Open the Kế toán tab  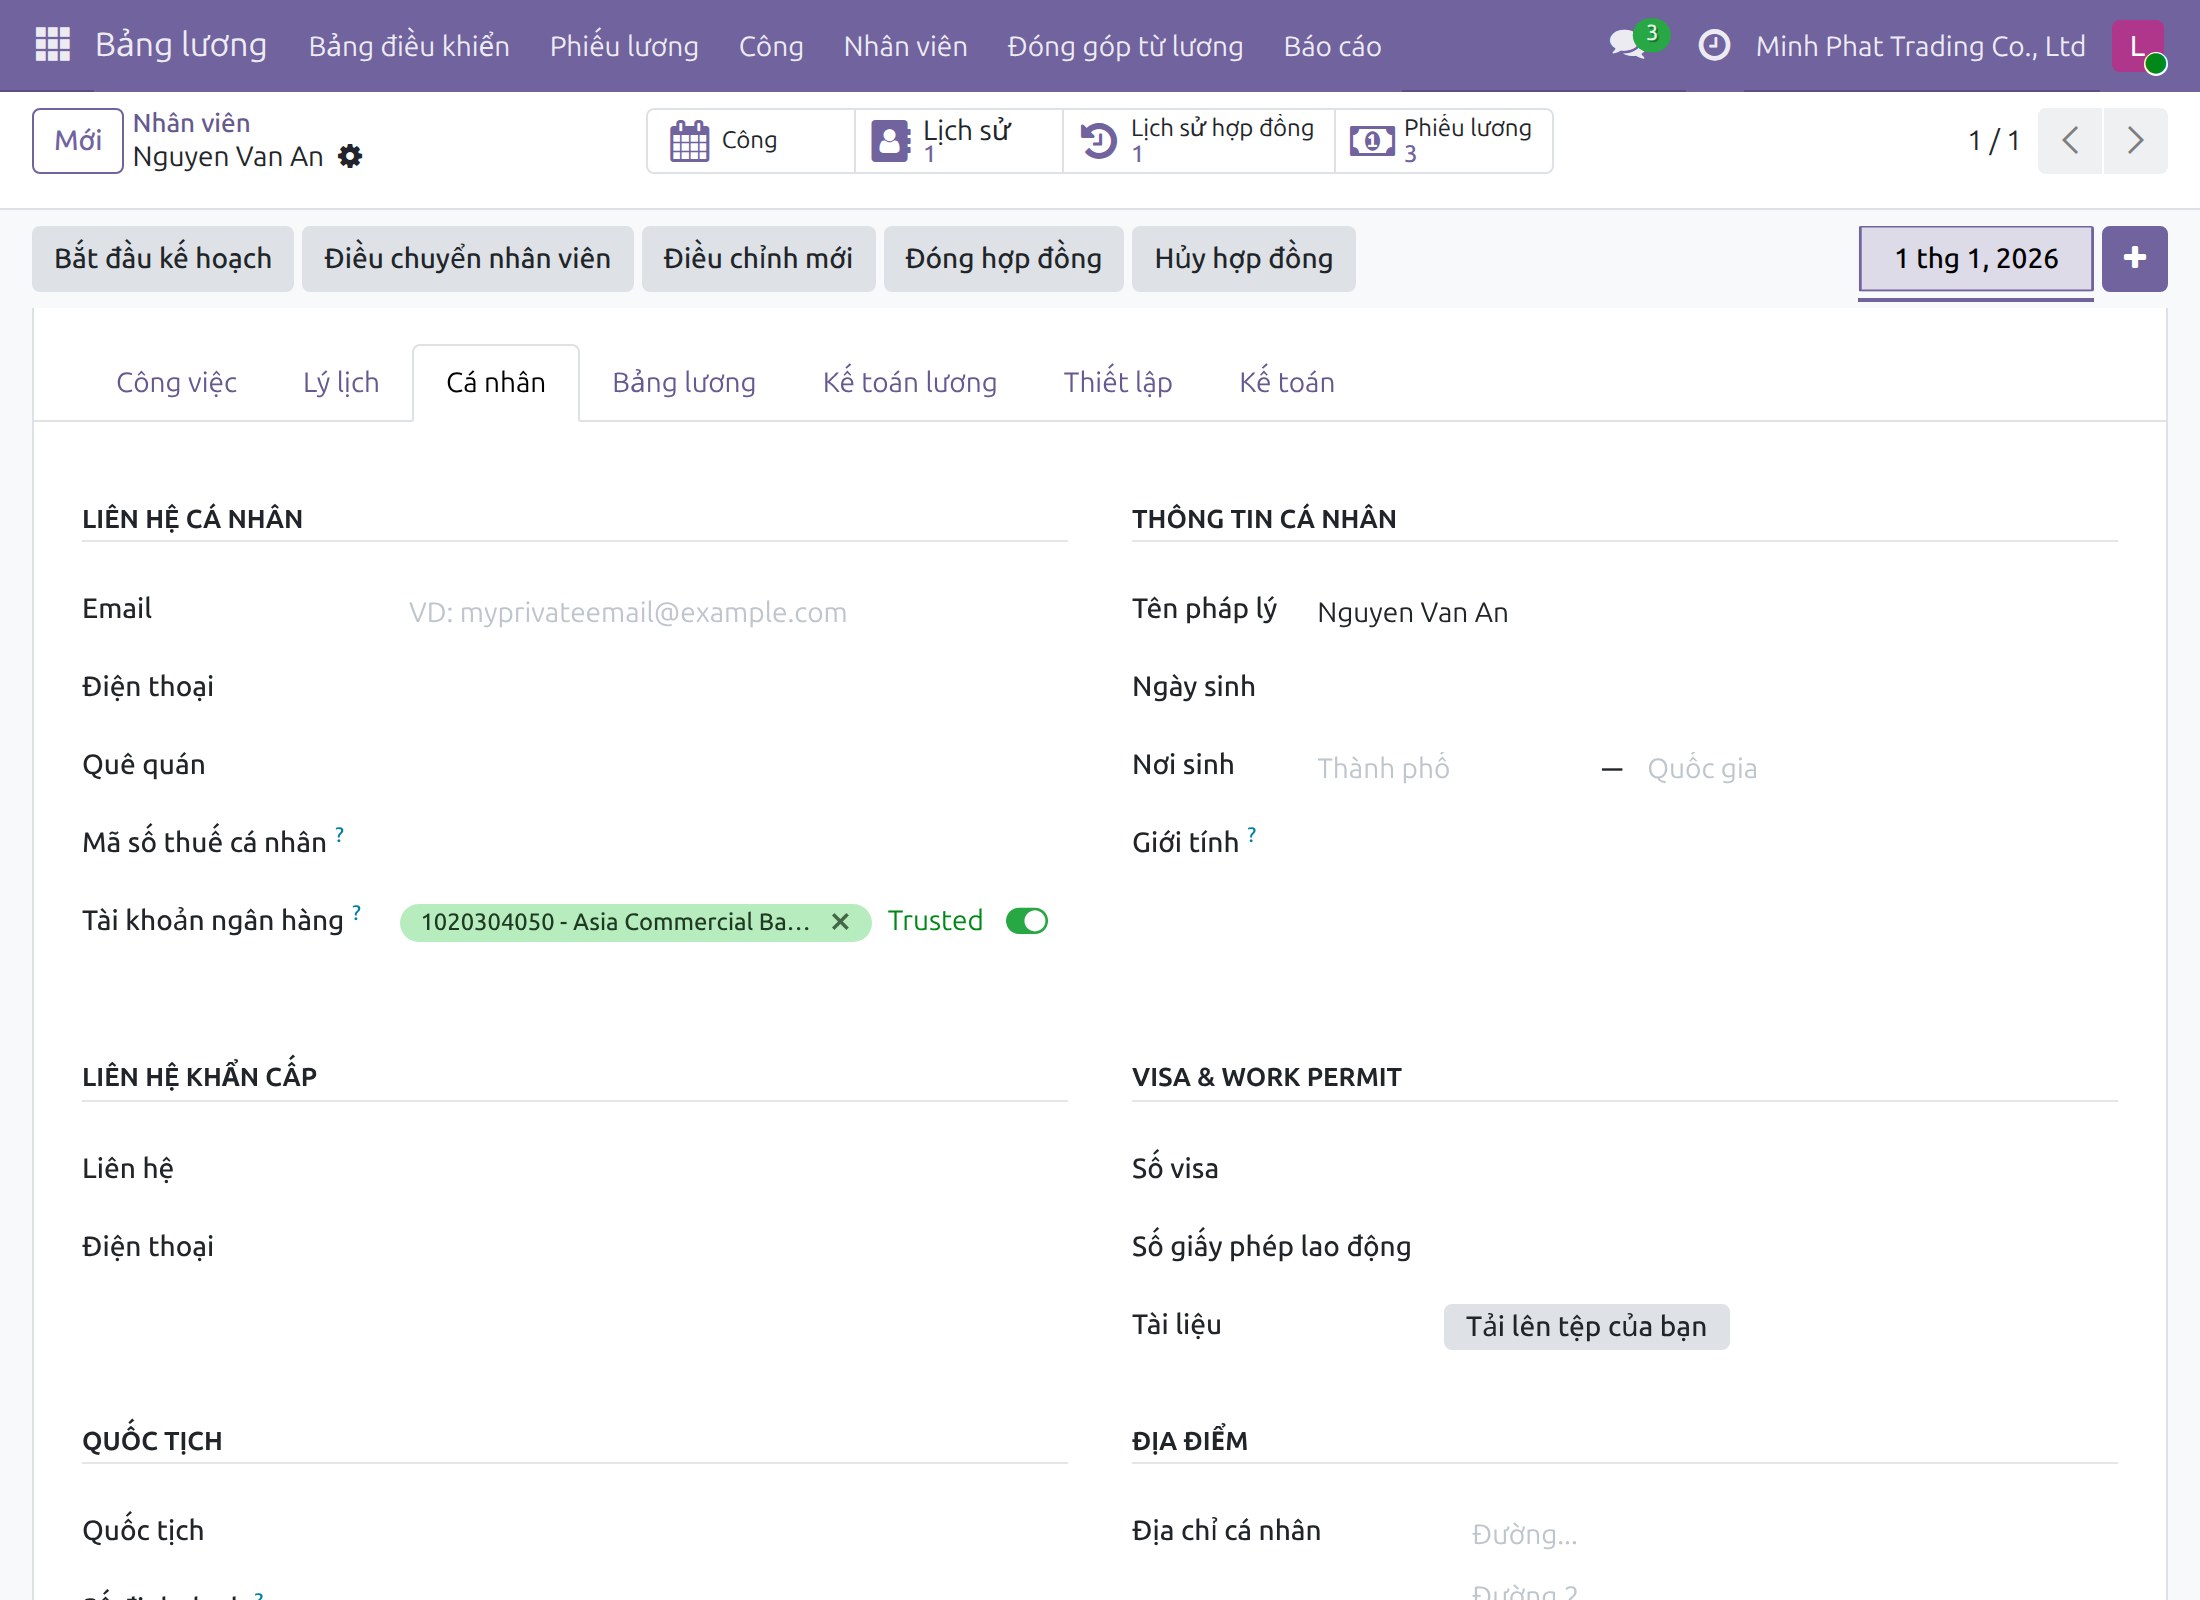coord(1287,383)
